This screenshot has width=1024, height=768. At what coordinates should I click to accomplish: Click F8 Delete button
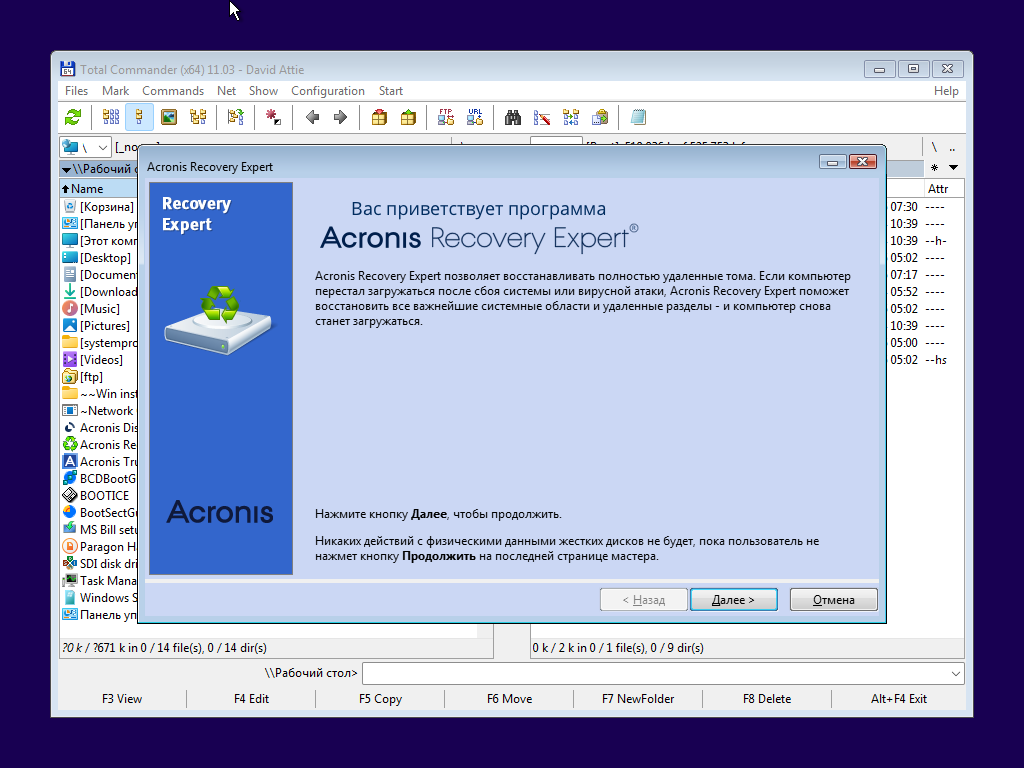(x=767, y=699)
